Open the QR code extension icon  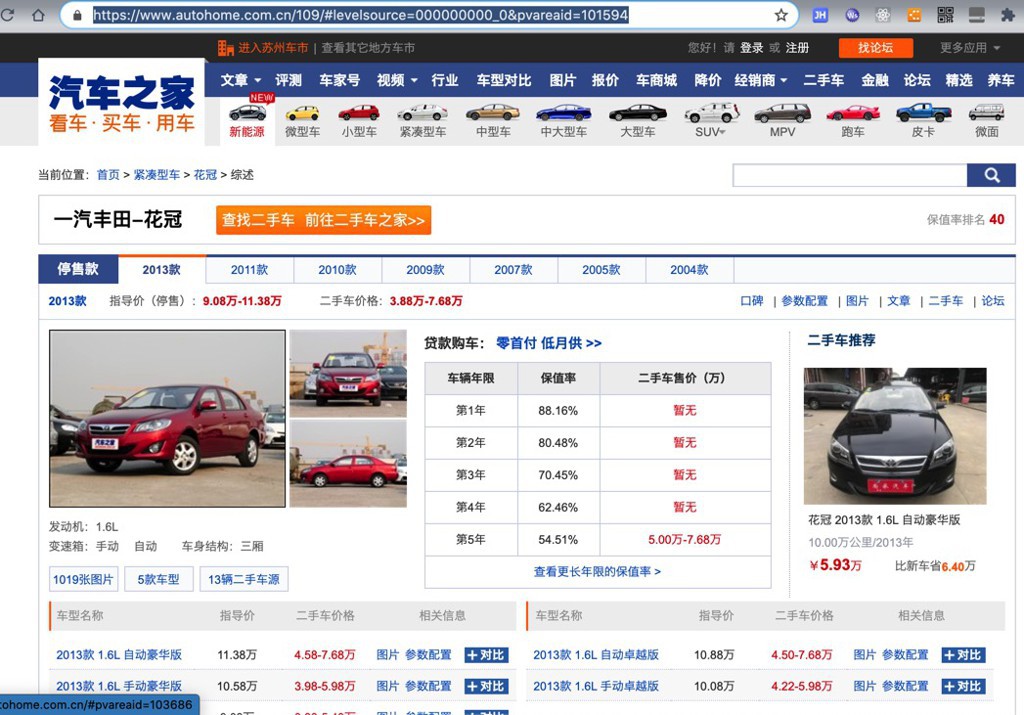945,15
